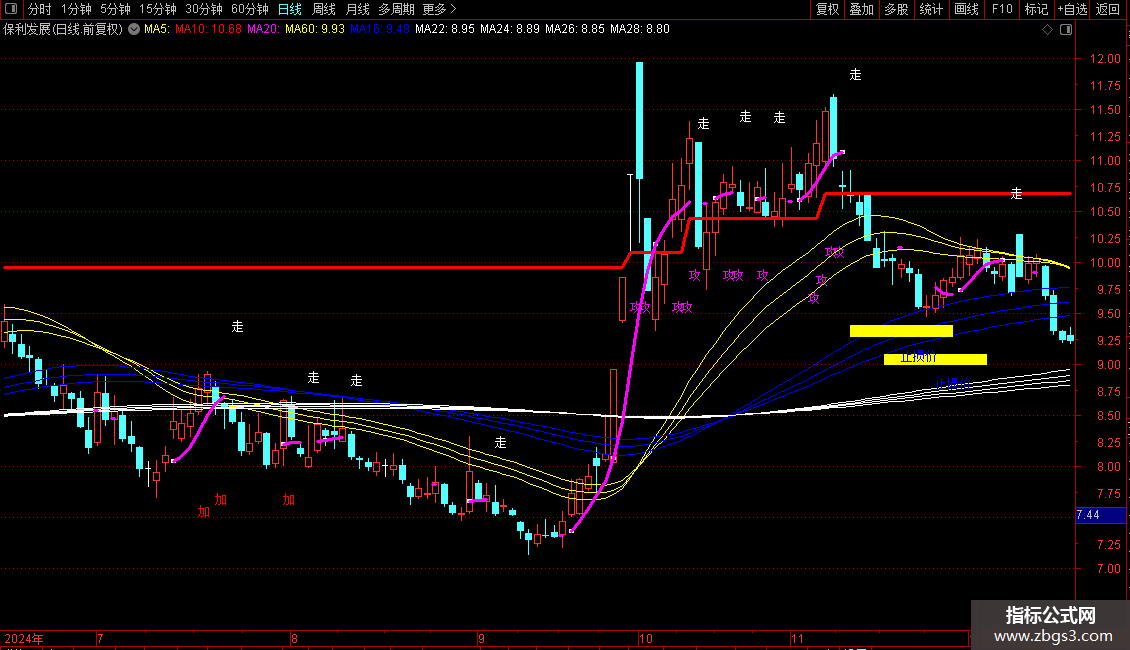Select the 15分钟 period tab

[157, 9]
